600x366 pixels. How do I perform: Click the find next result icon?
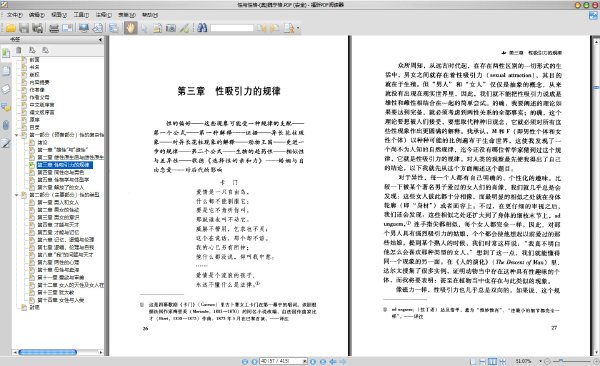275,28
